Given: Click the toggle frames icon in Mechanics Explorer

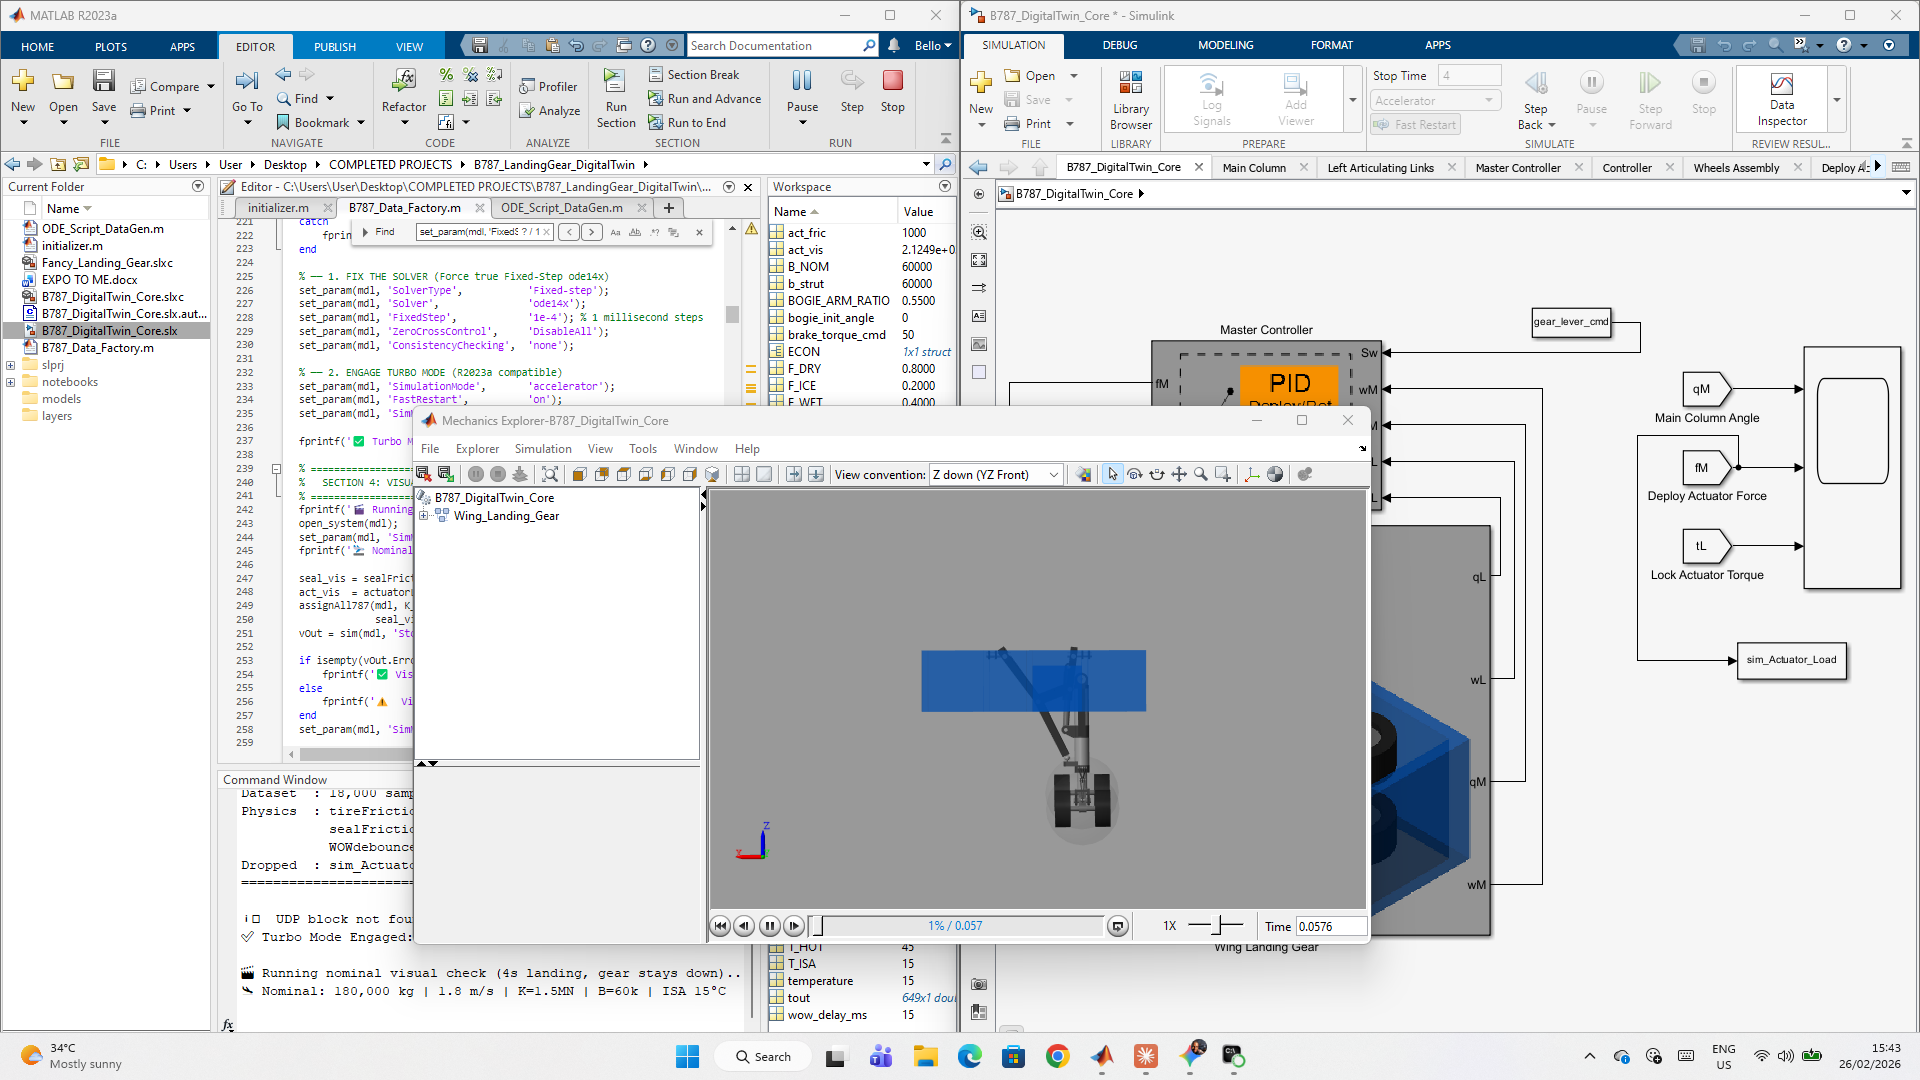Looking at the screenshot, I should (1252, 475).
